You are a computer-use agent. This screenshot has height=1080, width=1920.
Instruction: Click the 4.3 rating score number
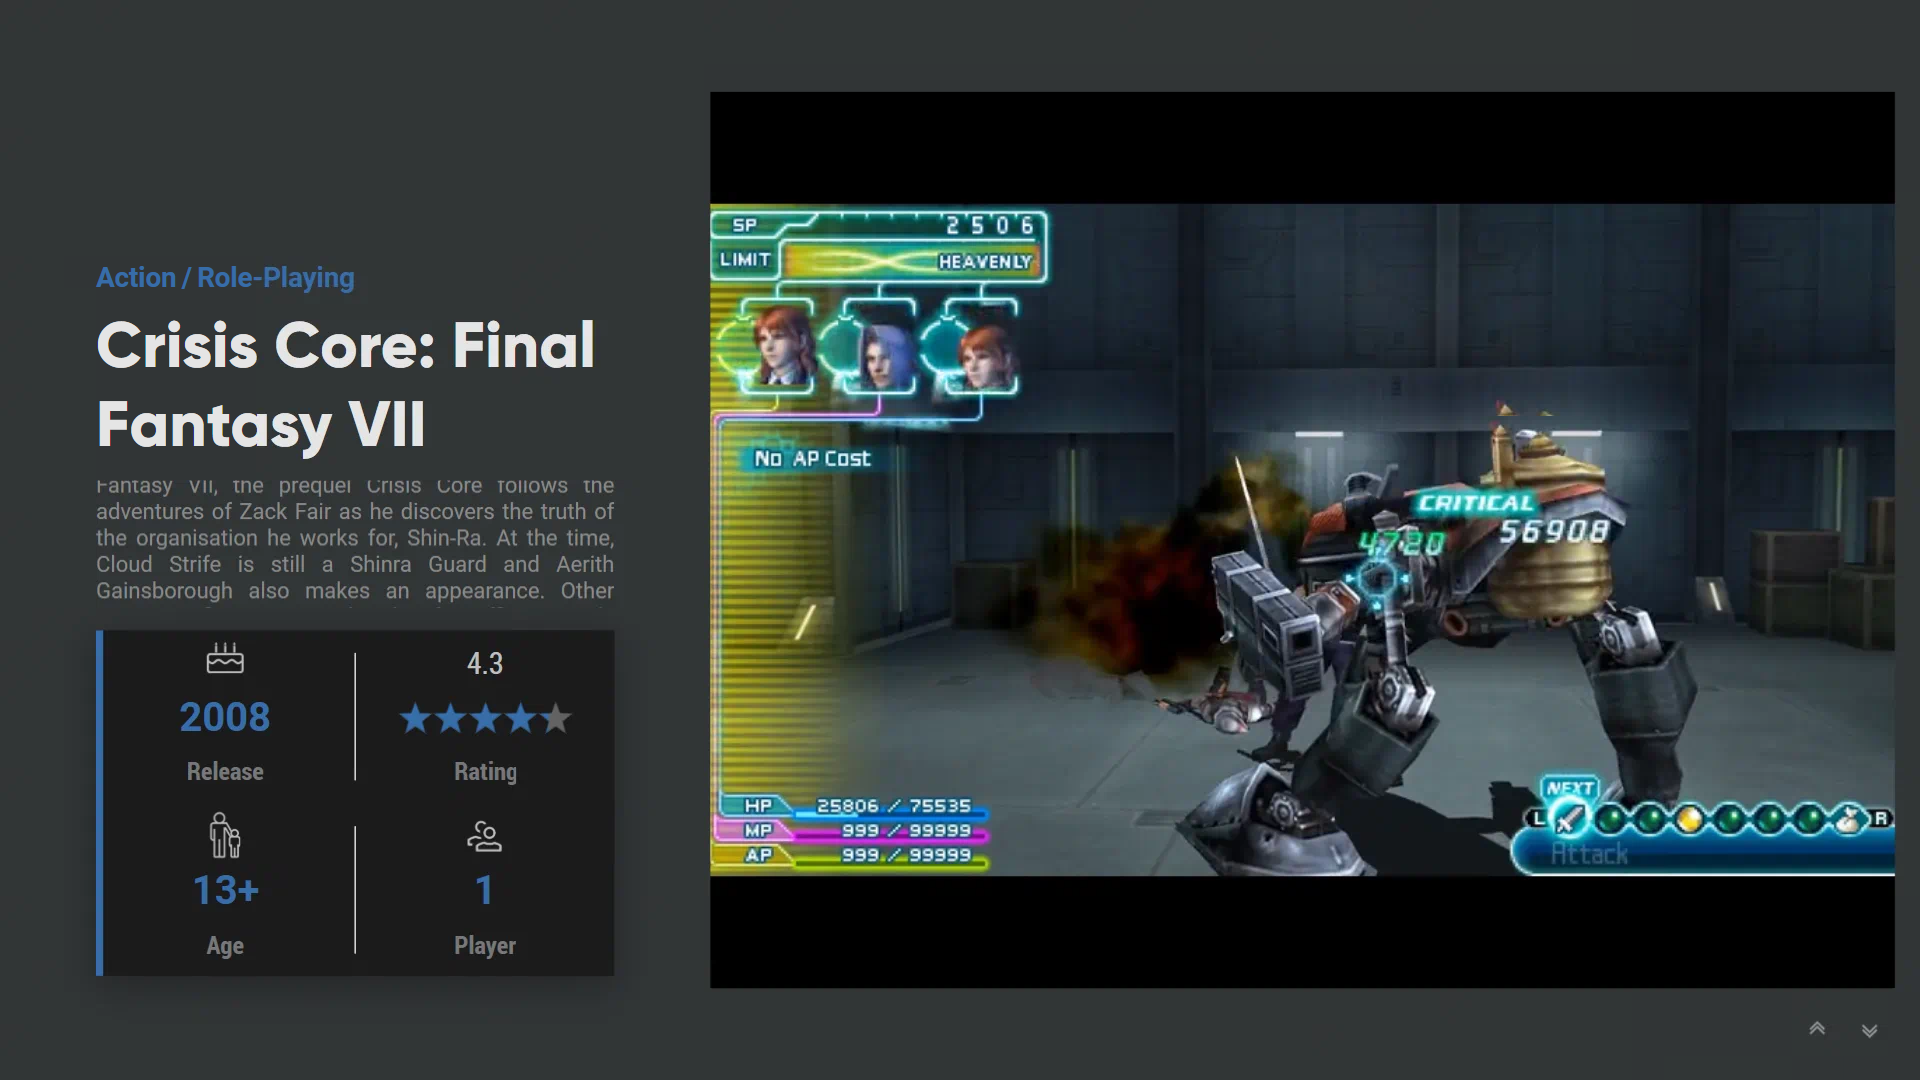[x=485, y=663]
